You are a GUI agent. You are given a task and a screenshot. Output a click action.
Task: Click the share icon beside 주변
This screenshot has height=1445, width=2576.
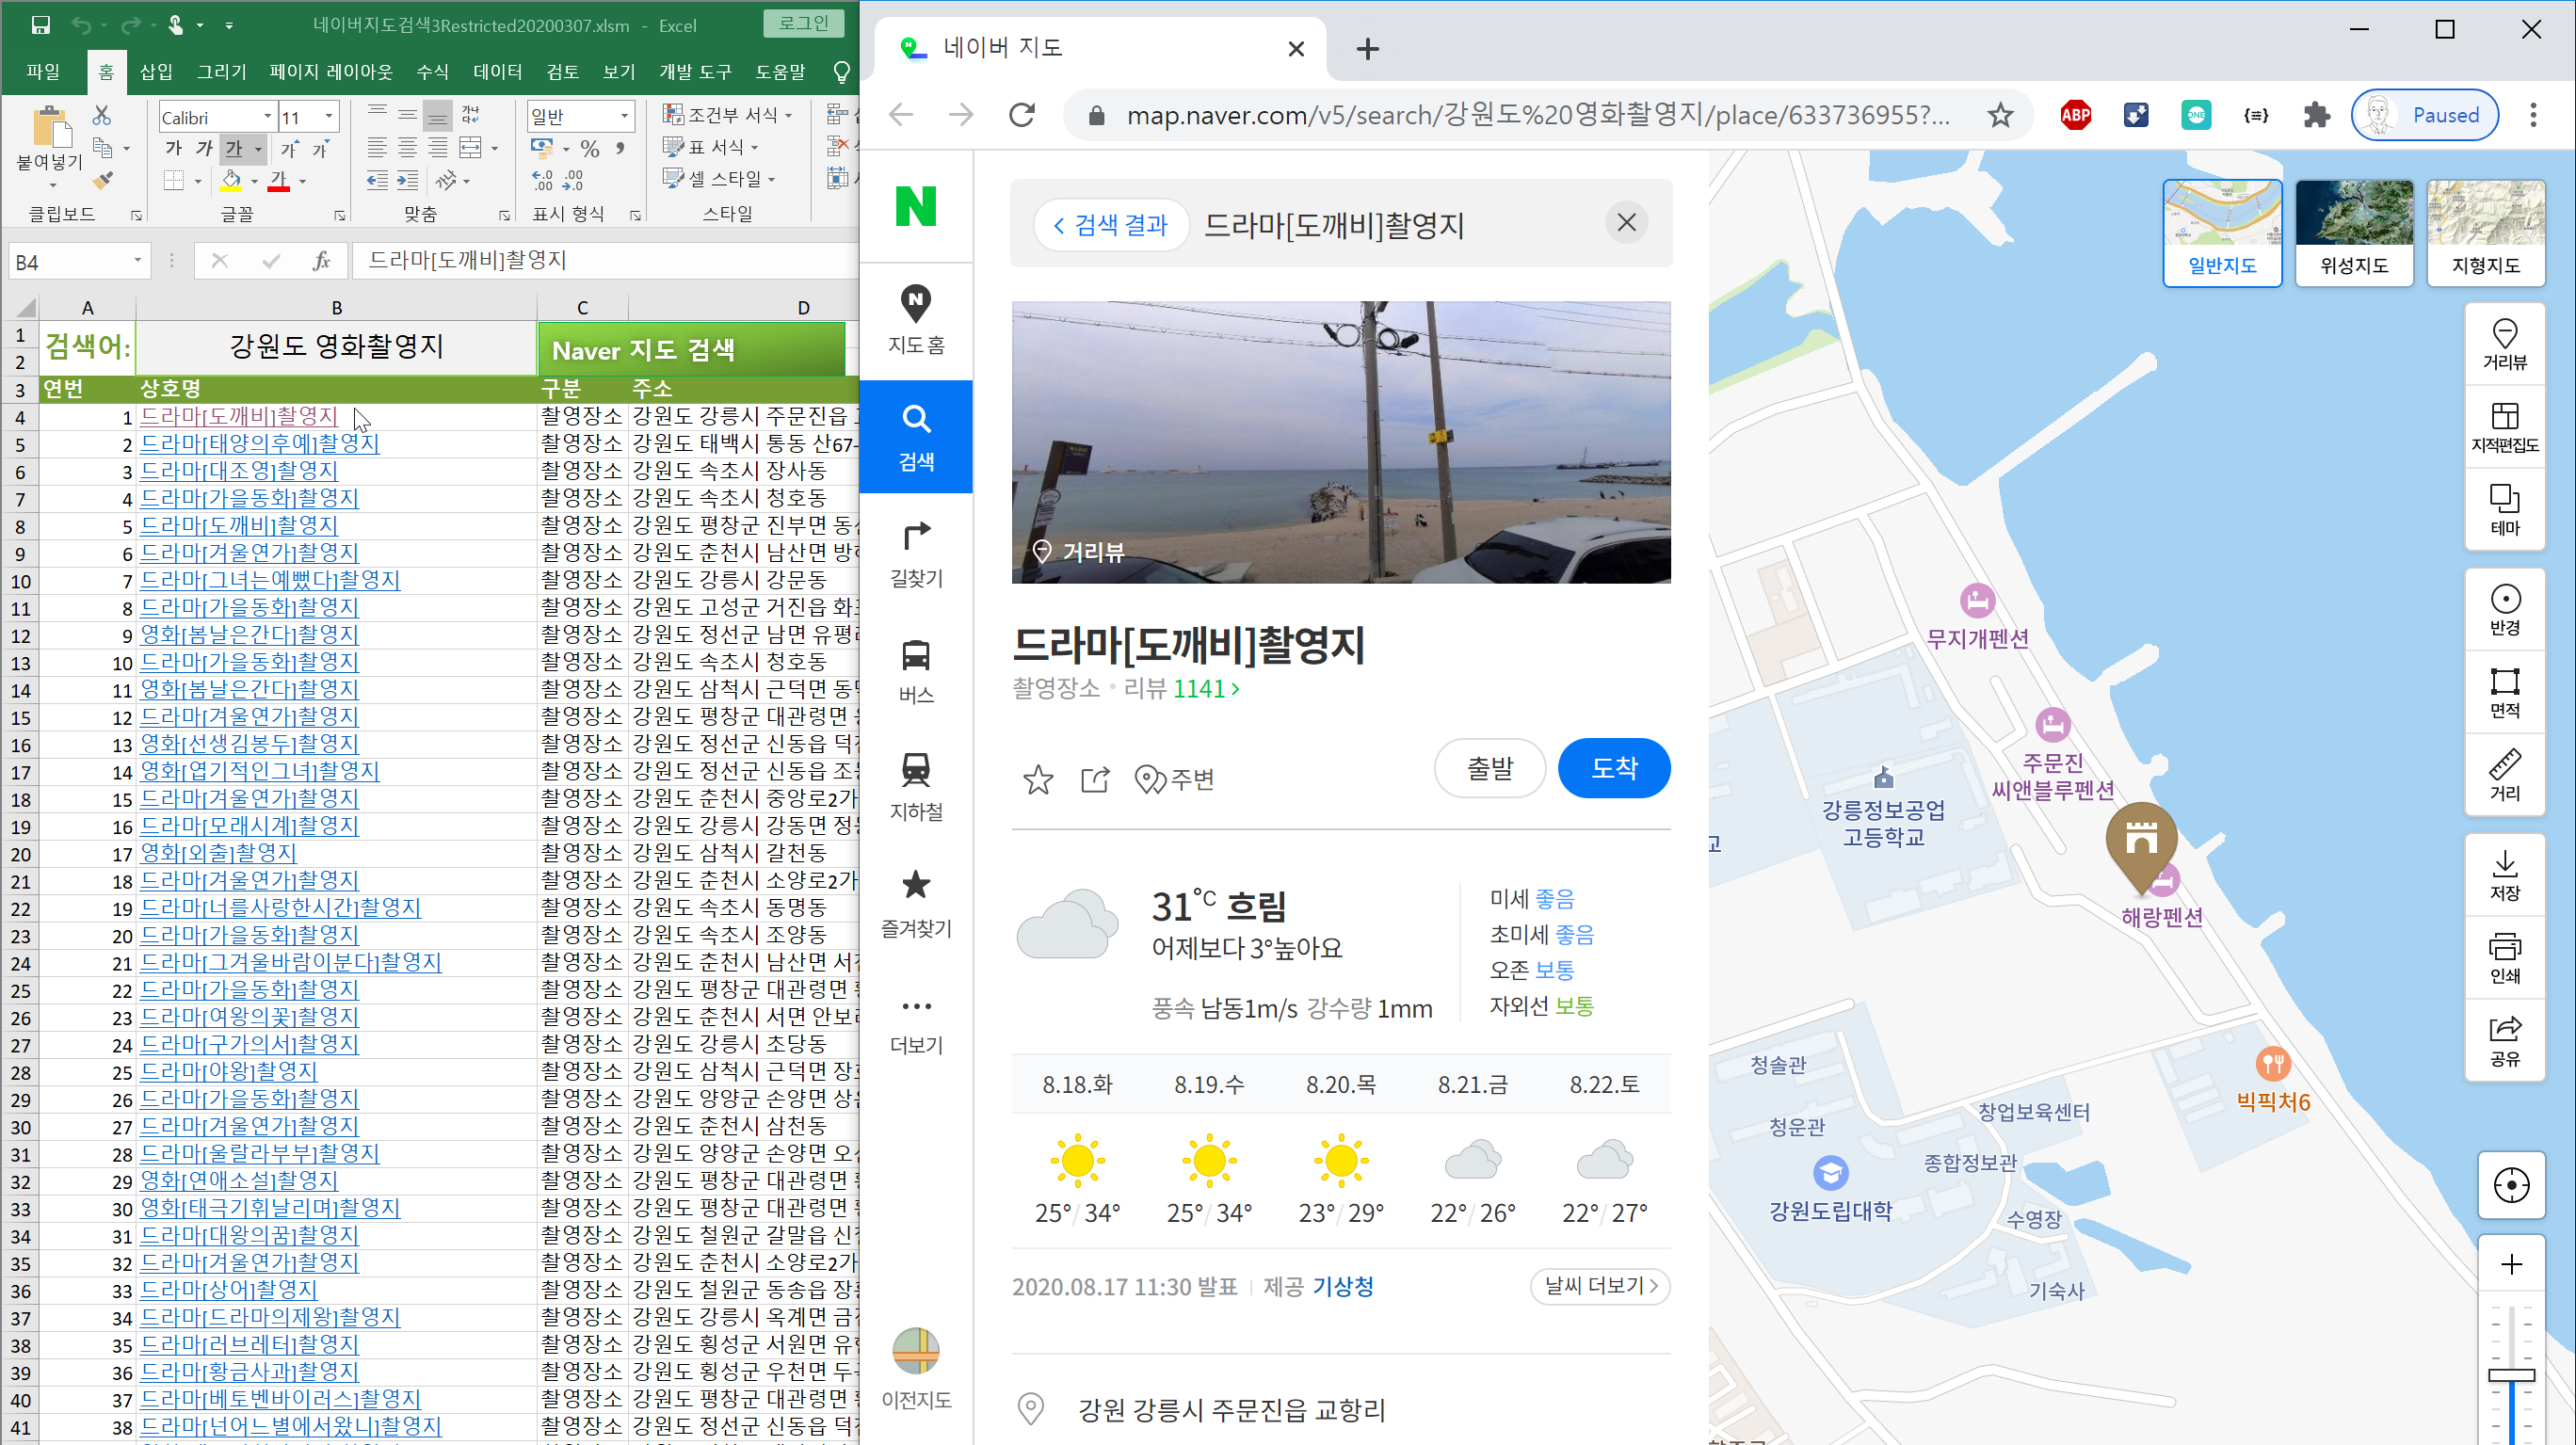click(1095, 779)
